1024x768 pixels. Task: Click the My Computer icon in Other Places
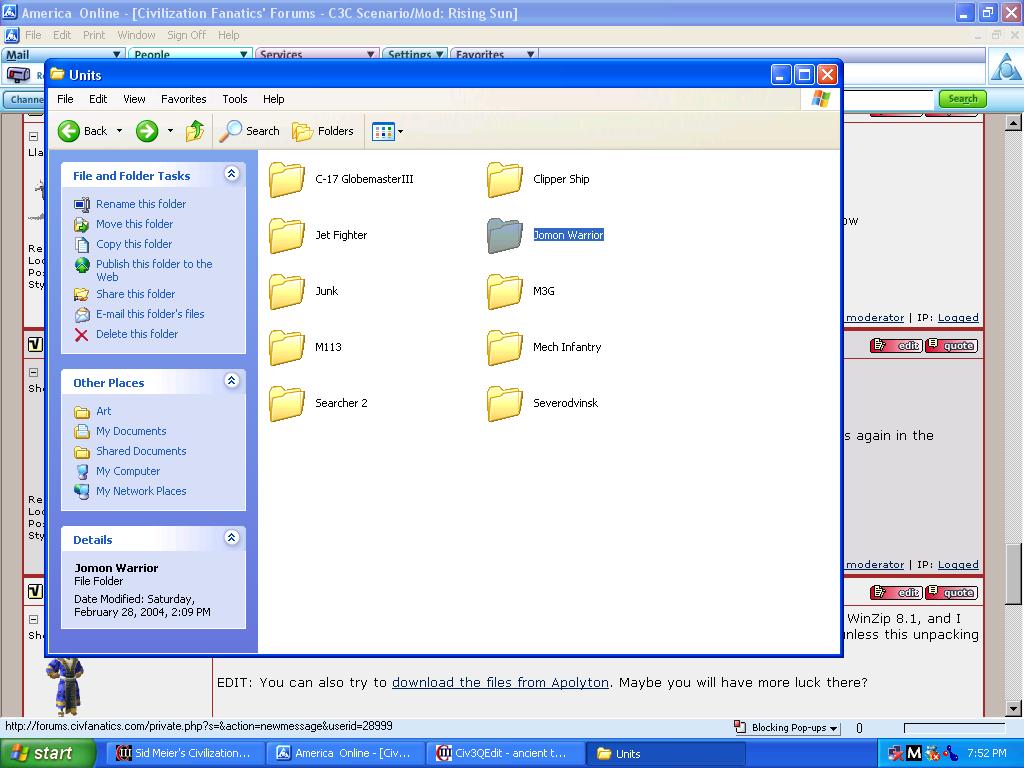[82, 472]
